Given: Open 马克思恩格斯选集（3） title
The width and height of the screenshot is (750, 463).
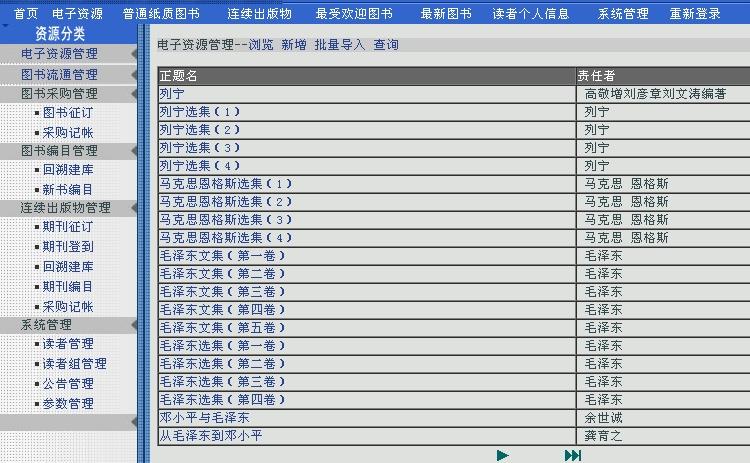Looking at the screenshot, I should [x=226, y=220].
